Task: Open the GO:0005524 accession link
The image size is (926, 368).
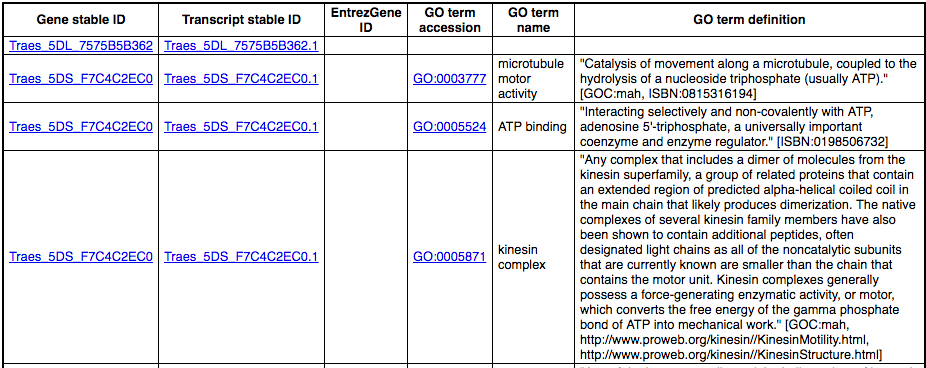Action: point(449,126)
